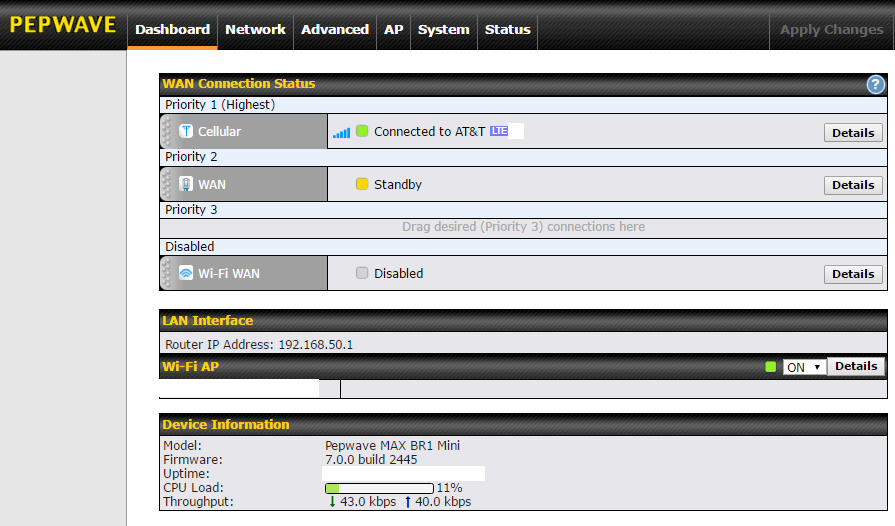Image resolution: width=895 pixels, height=526 pixels.
Task: Click the grey Wi-Fi WAN Disabled indicator
Action: (362, 273)
